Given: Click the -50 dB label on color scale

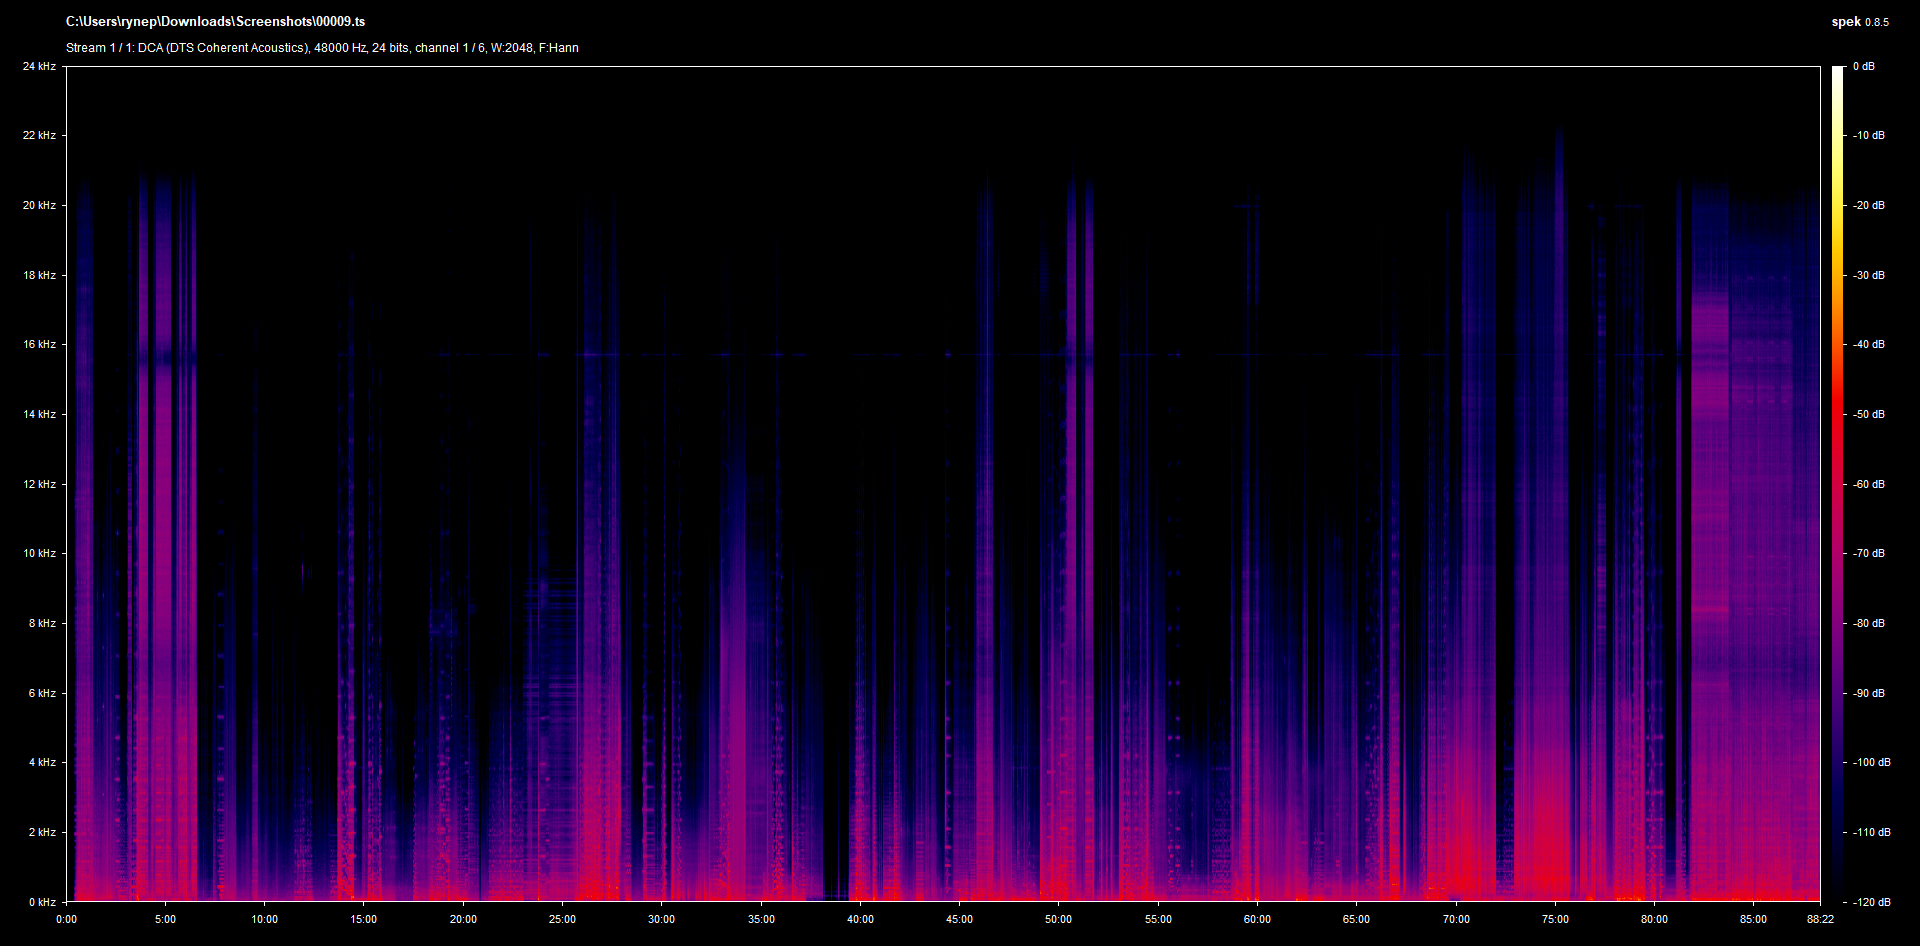Looking at the screenshot, I should click(1868, 415).
